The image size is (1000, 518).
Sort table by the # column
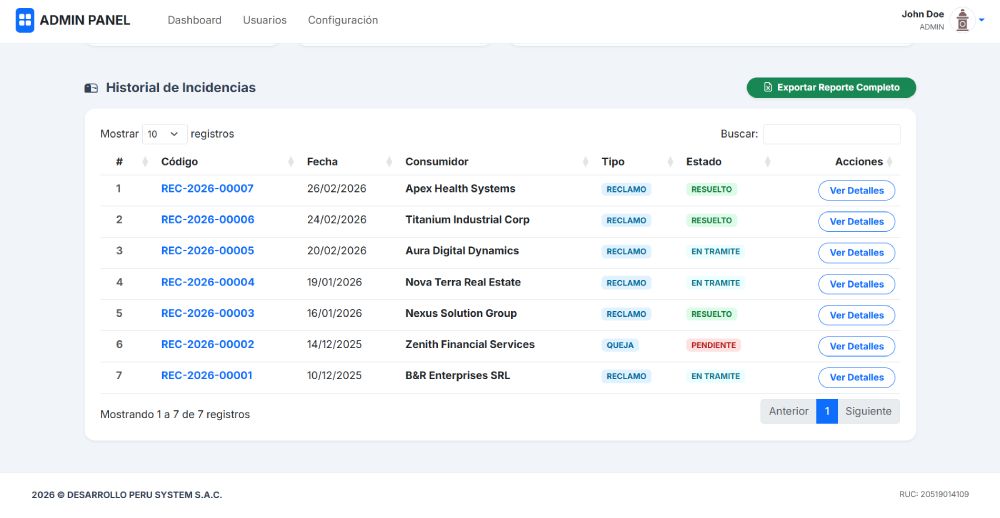125,162
